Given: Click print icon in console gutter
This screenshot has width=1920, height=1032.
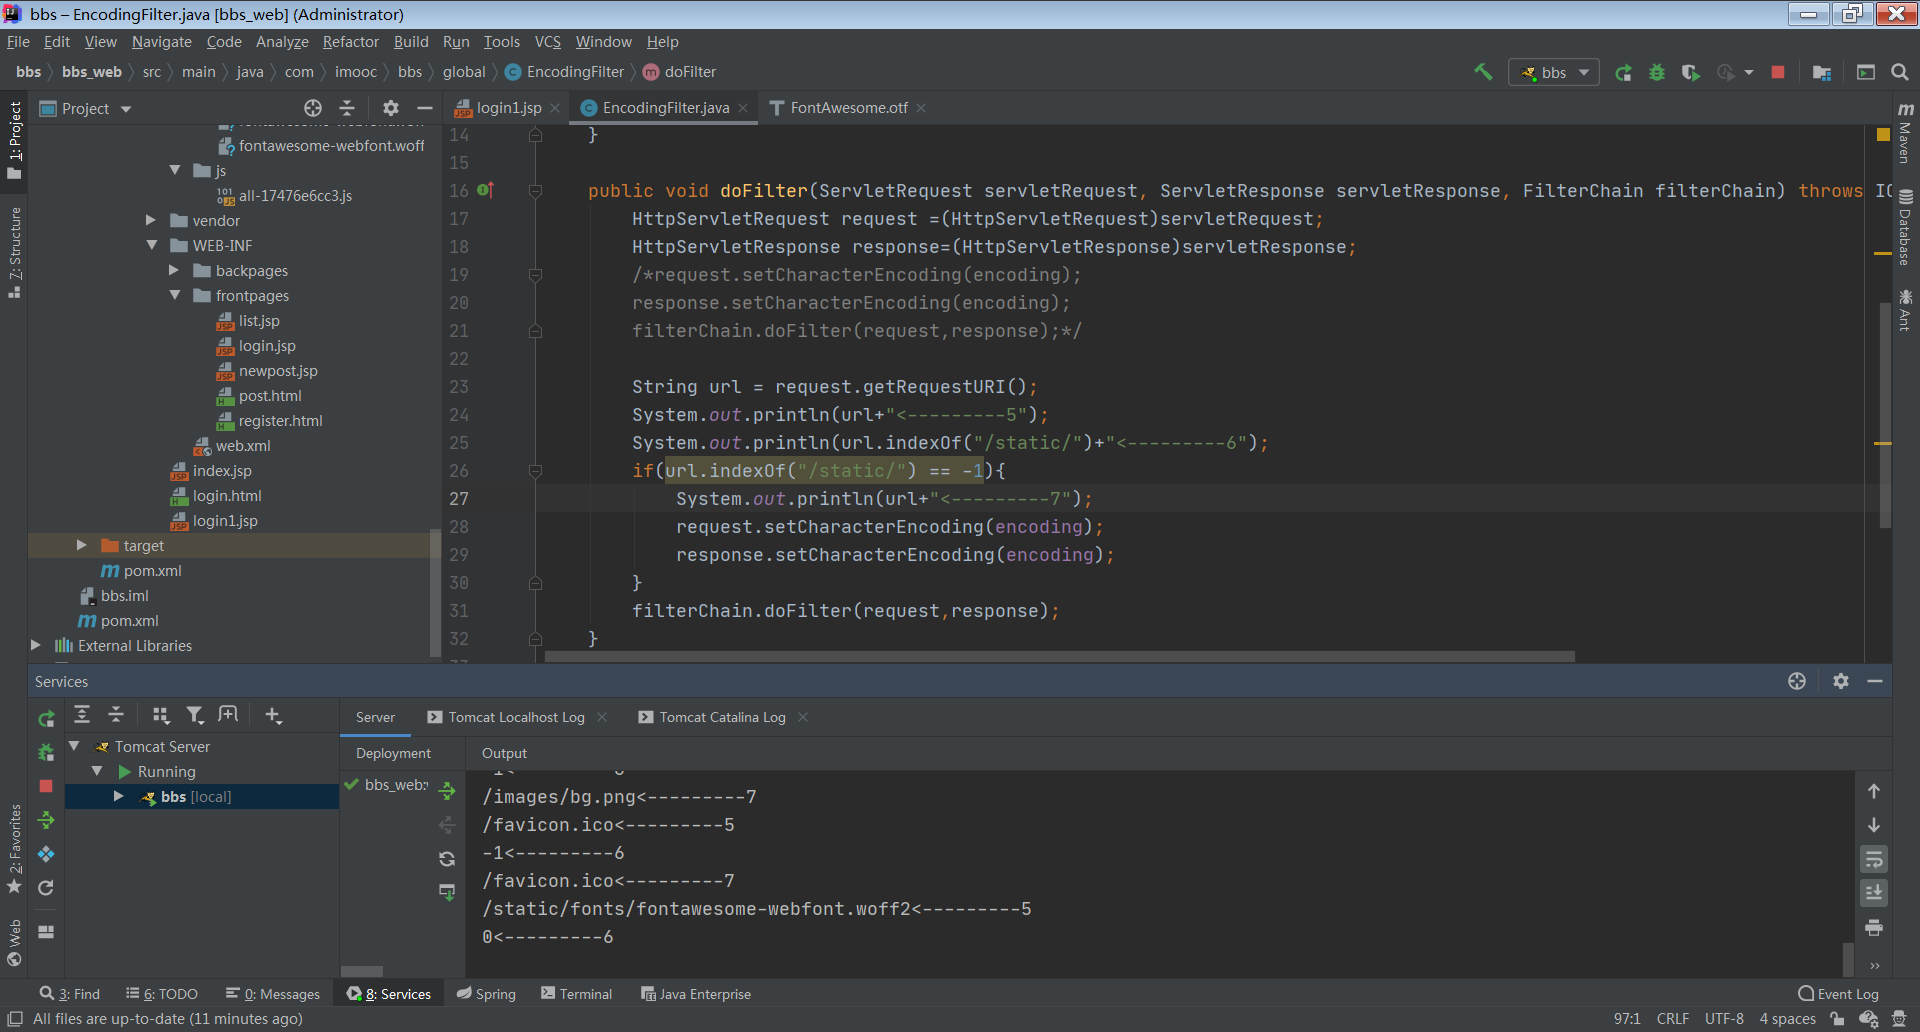Looking at the screenshot, I should pyautogui.click(x=1874, y=928).
